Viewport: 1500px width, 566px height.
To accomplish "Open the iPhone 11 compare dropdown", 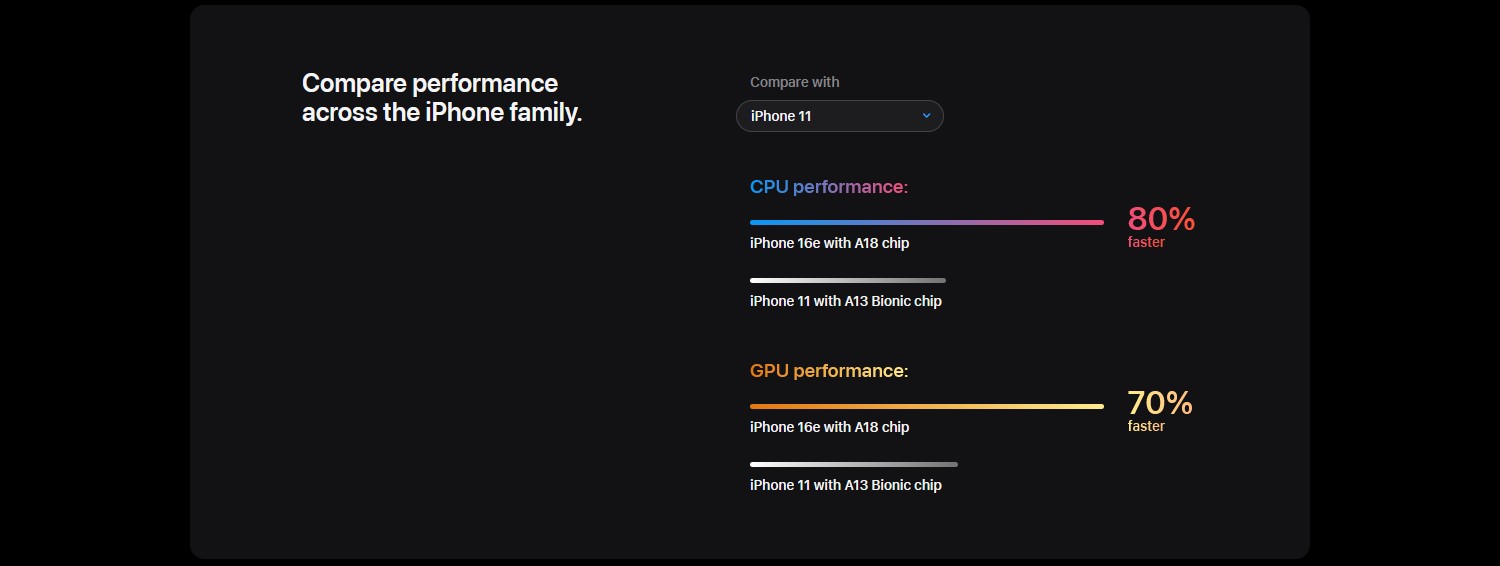I will pyautogui.click(x=840, y=116).
